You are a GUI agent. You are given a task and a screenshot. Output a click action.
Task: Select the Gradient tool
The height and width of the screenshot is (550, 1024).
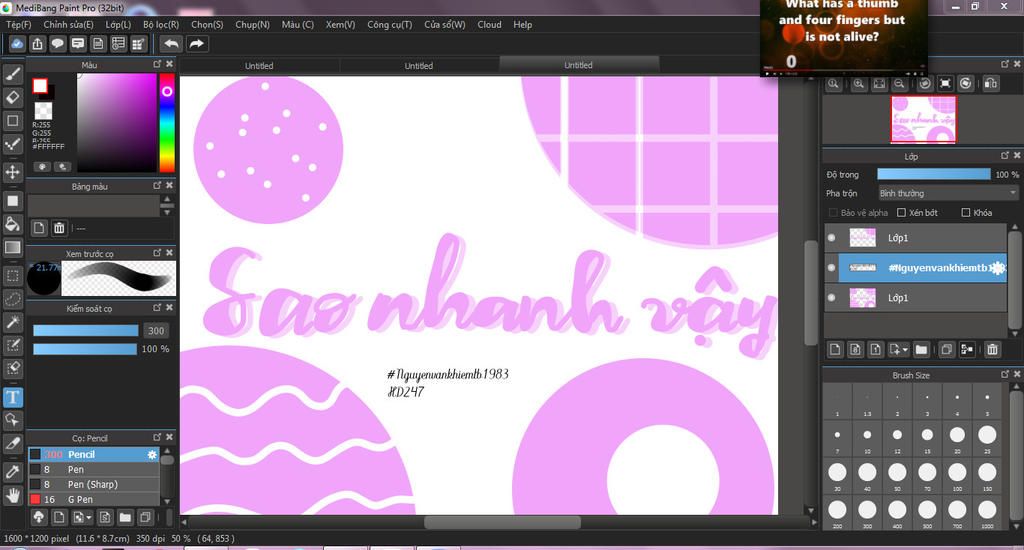click(x=12, y=247)
